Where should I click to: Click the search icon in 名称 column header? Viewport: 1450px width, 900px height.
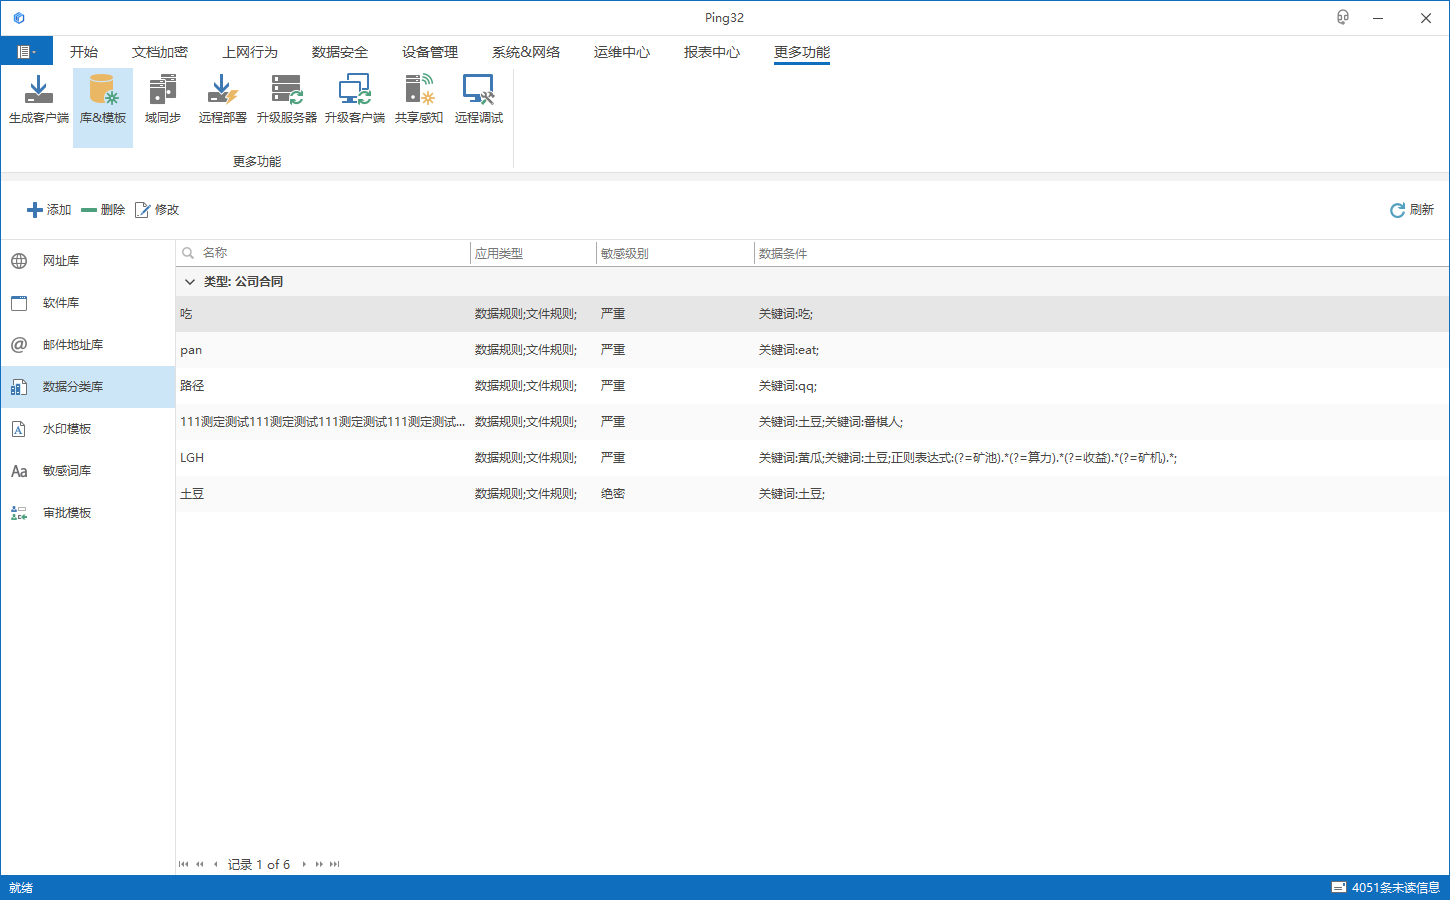pyautogui.click(x=188, y=253)
